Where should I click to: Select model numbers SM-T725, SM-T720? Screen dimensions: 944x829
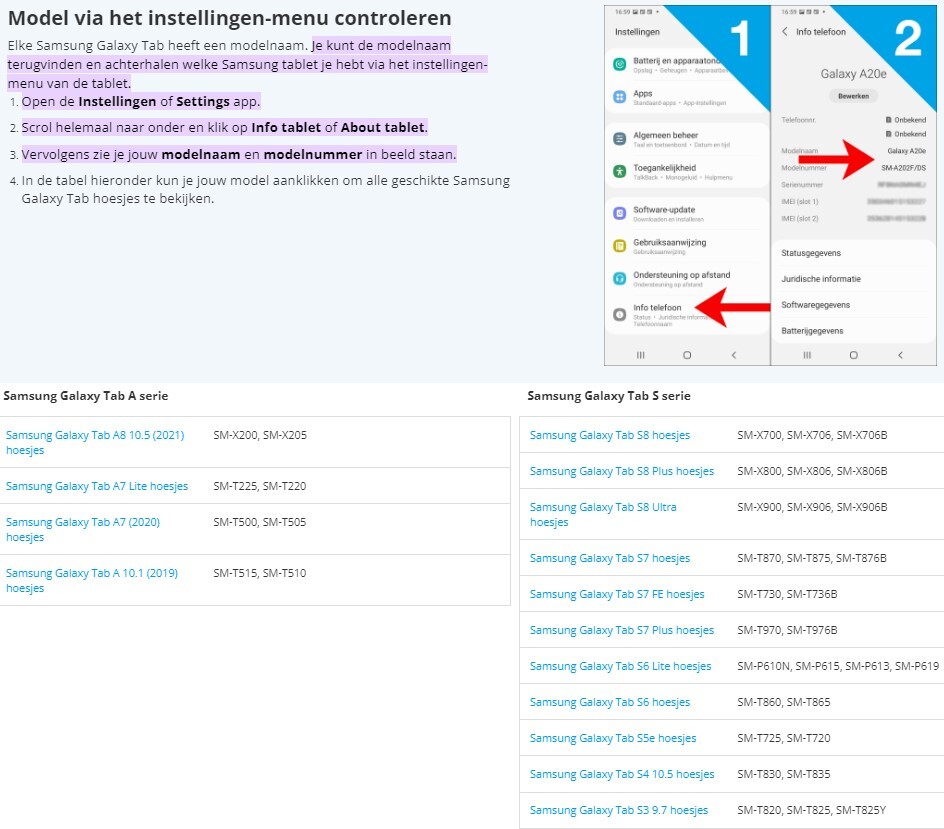pyautogui.click(x=784, y=739)
